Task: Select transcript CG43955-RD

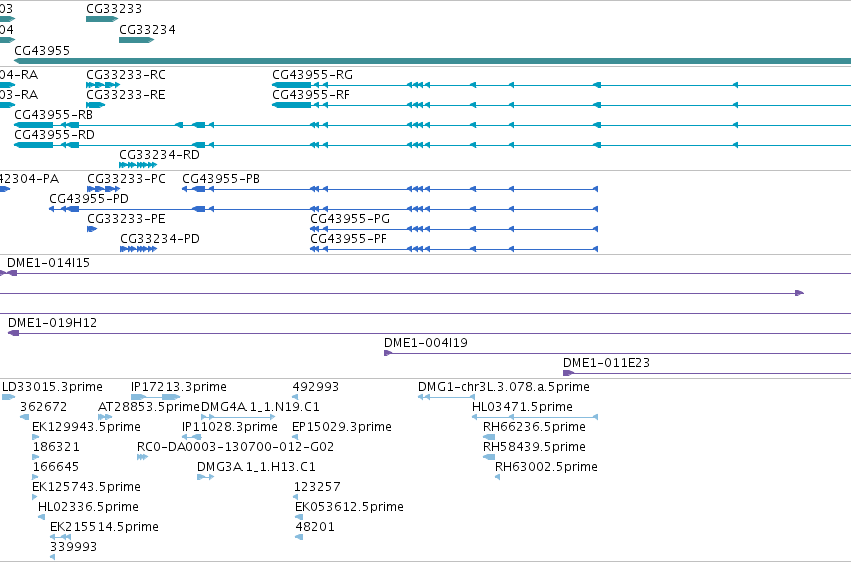Action: click(x=54, y=134)
